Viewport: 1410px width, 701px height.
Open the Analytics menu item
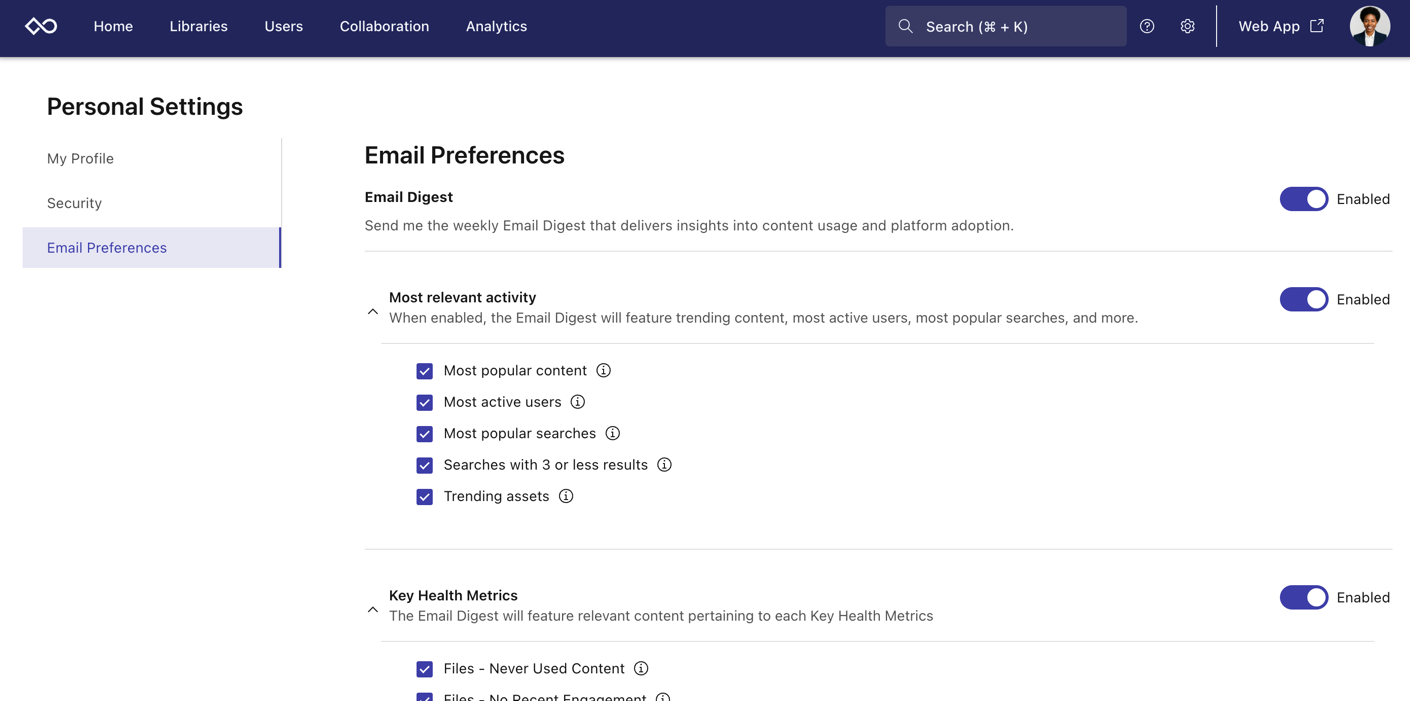496,26
